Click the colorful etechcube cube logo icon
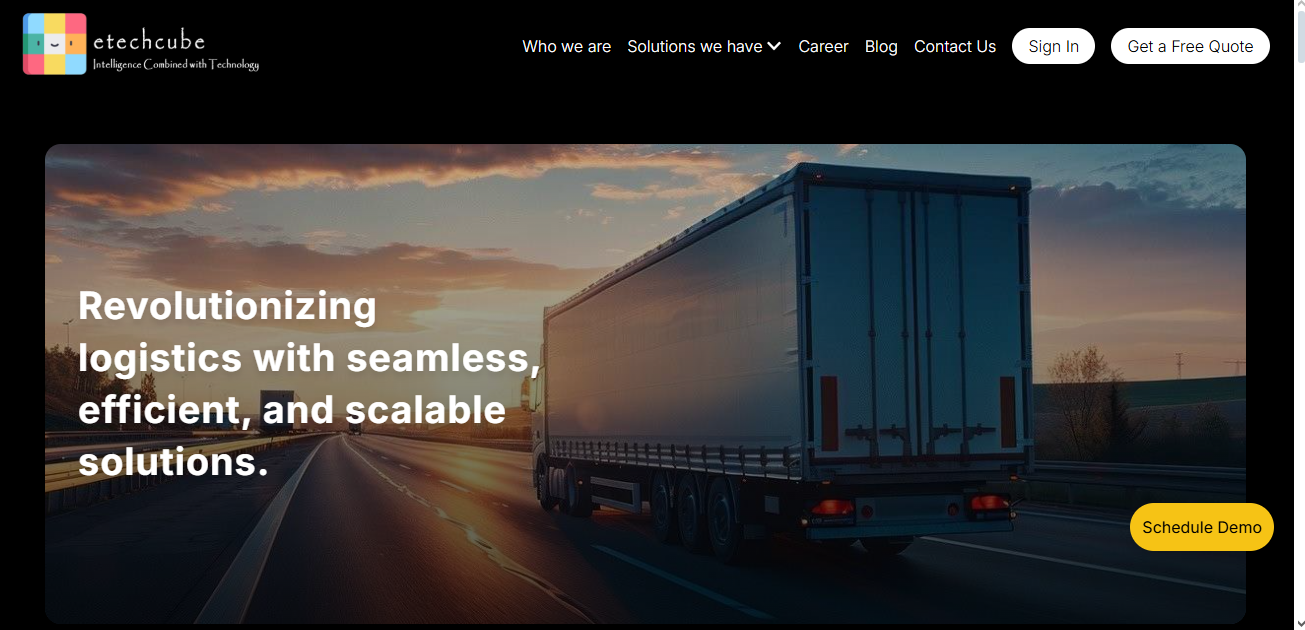 (54, 44)
